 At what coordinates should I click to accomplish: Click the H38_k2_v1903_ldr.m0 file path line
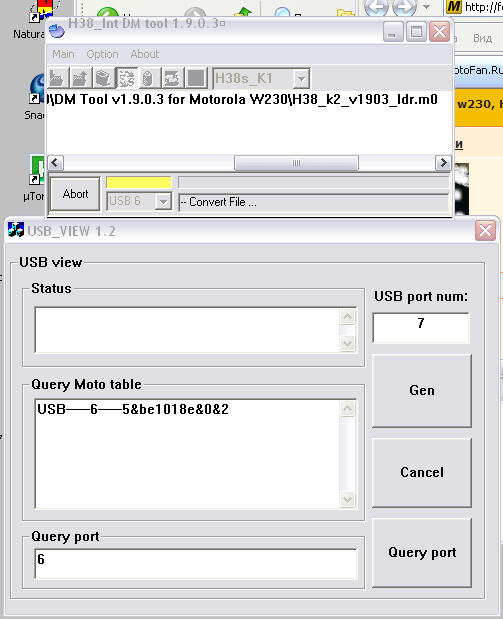tap(242, 99)
